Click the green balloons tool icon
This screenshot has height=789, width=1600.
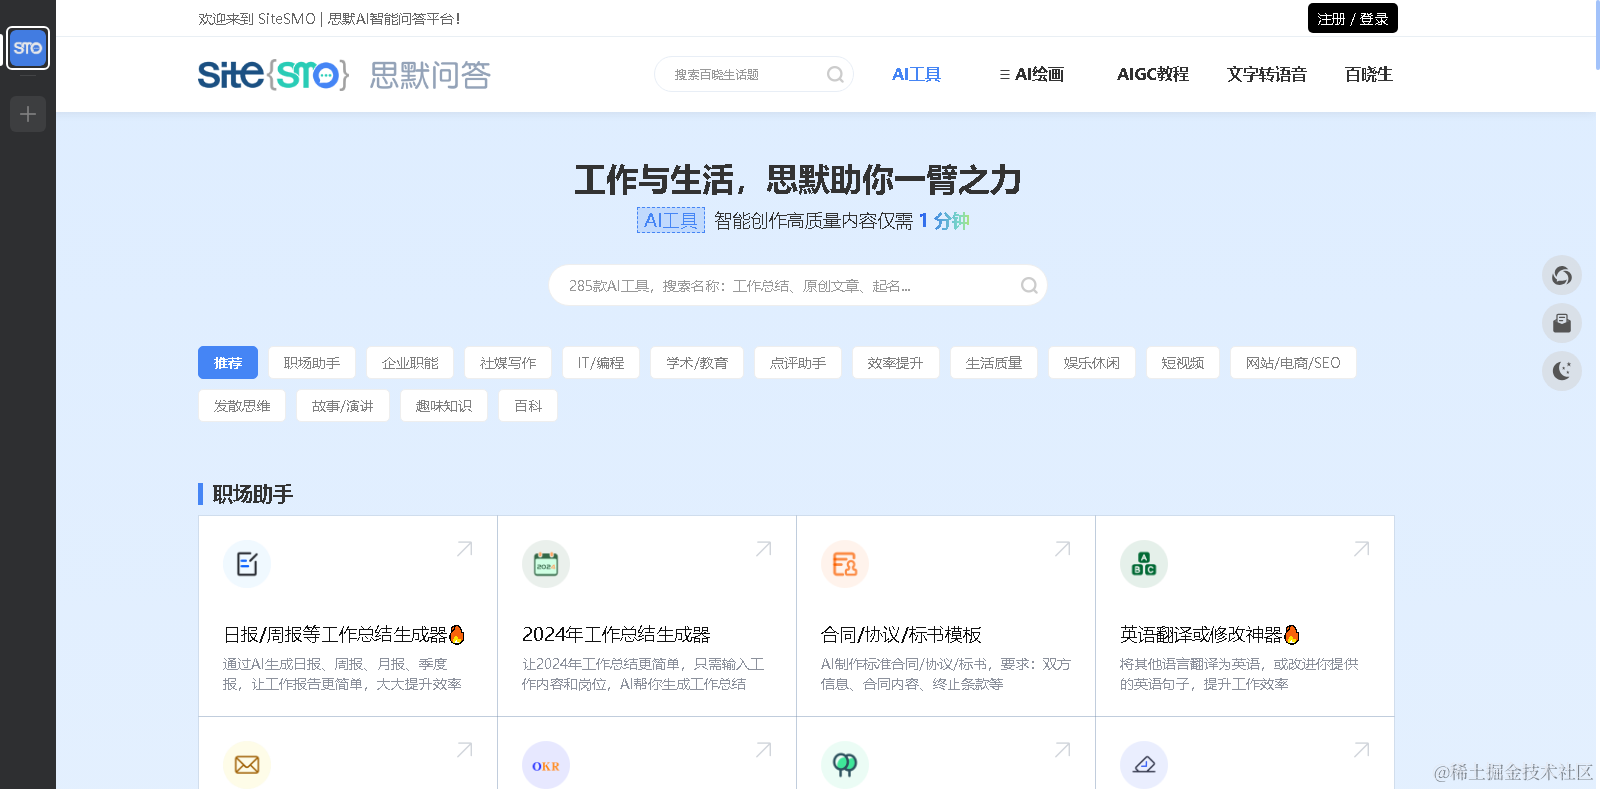[845, 765]
